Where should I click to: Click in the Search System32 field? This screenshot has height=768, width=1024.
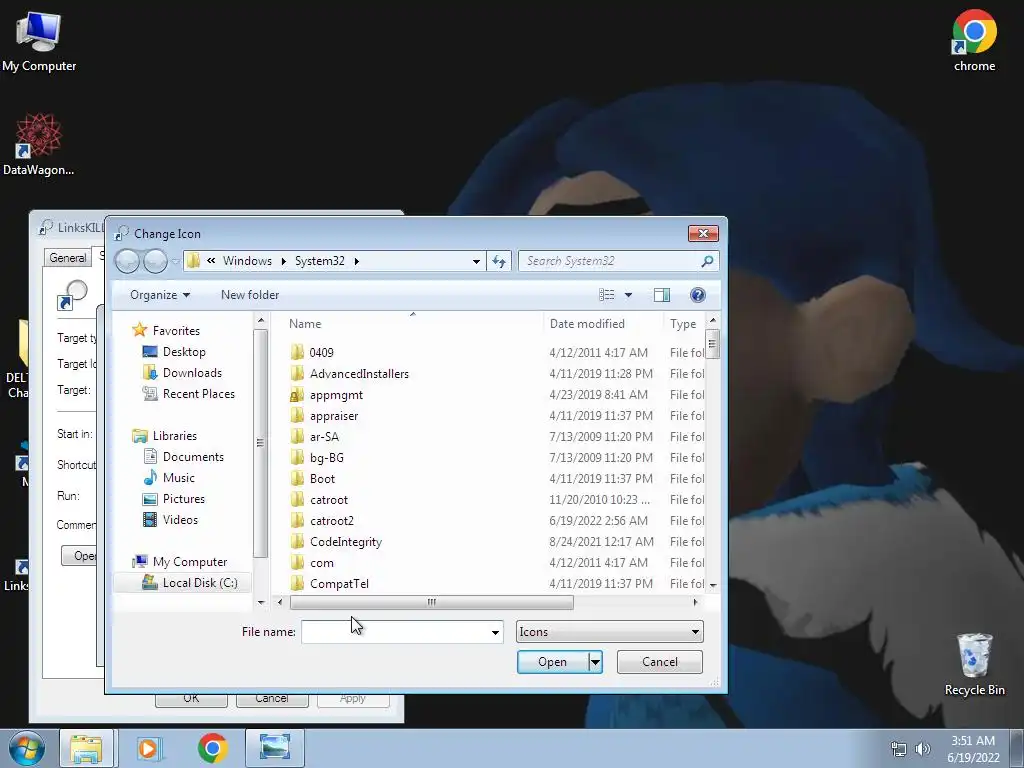tap(611, 261)
